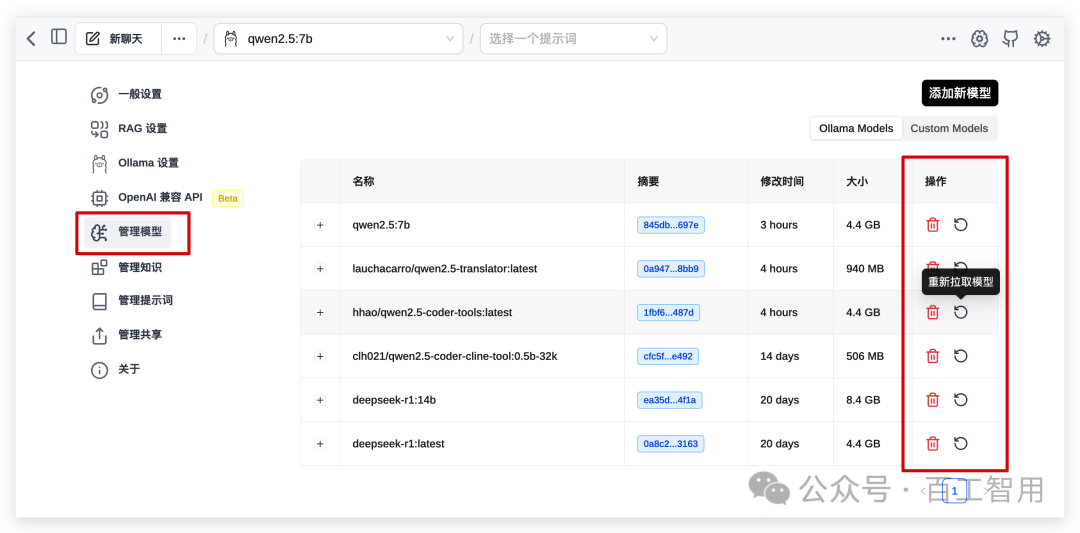Re-pull the hhao/qwen2.5-coder-tools:latest model
Image resolution: width=1080 pixels, height=533 pixels.
point(960,312)
